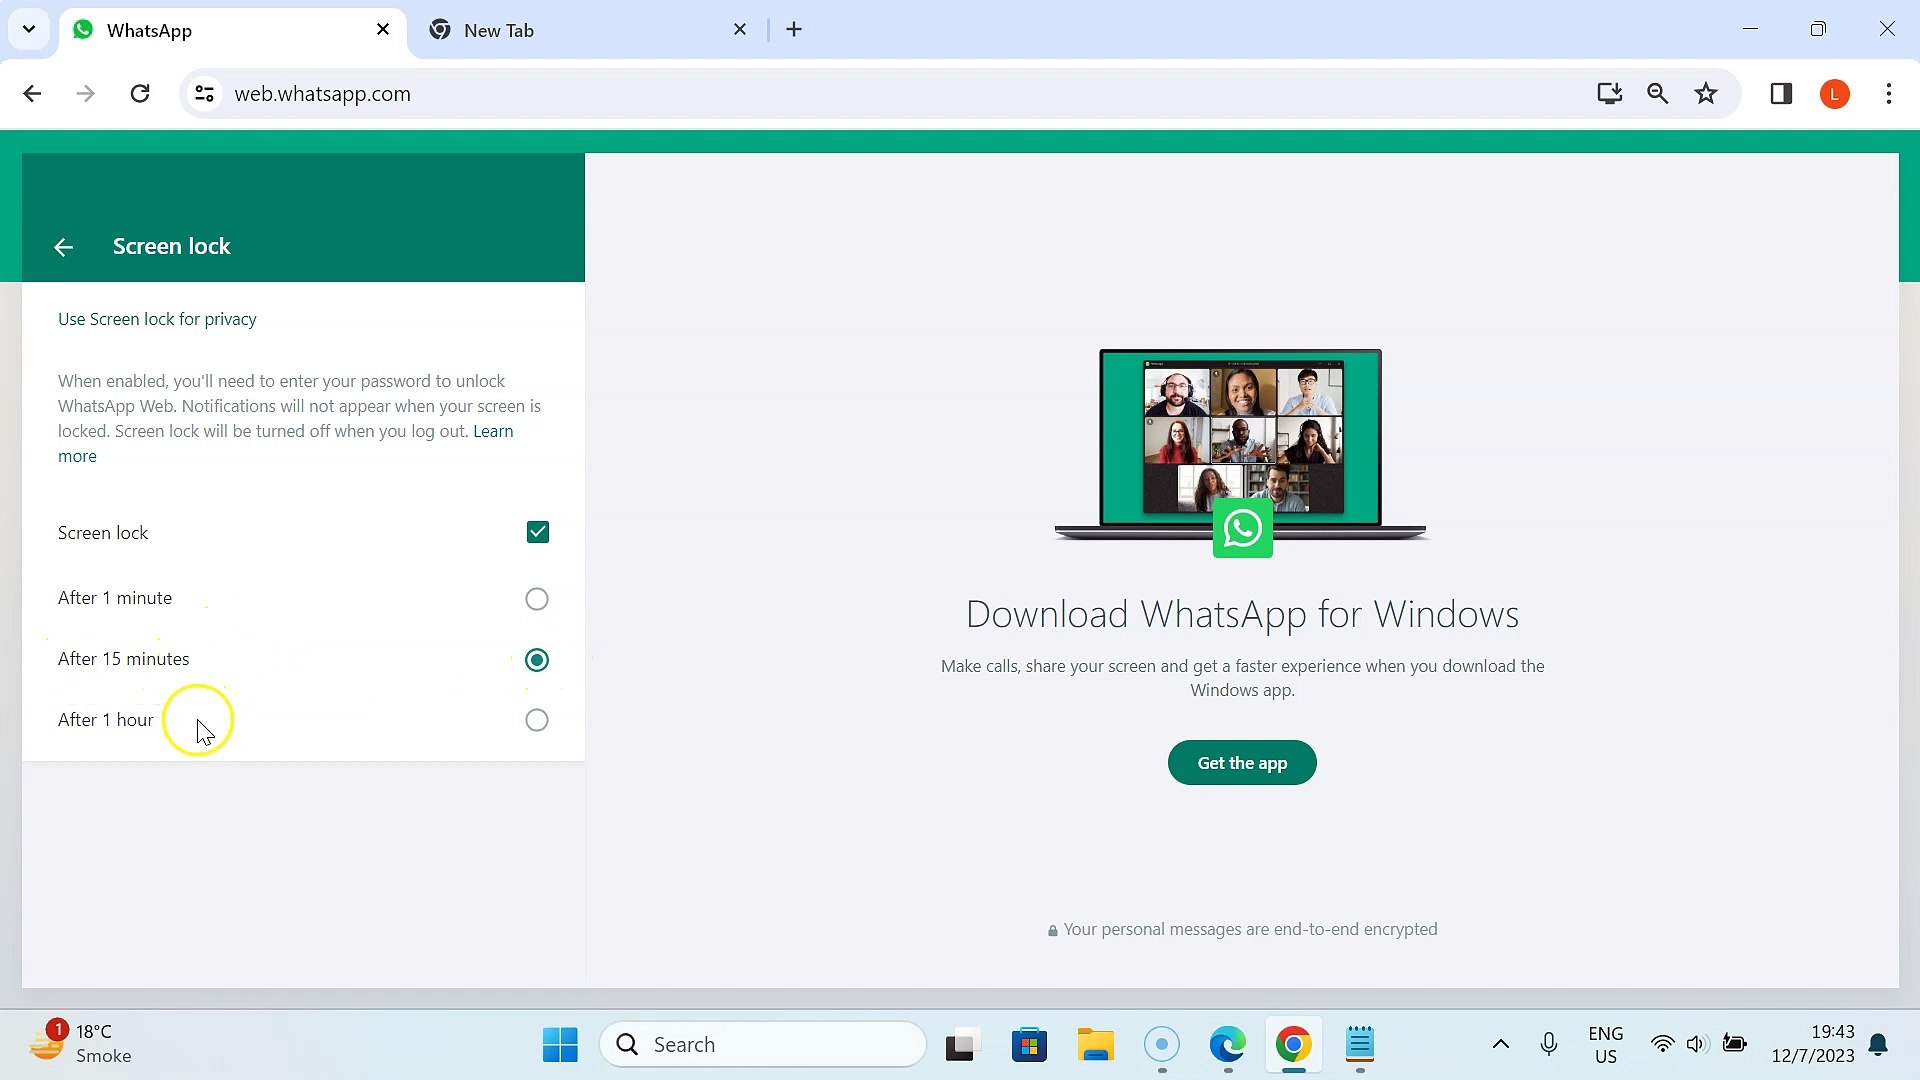Viewport: 1920px width, 1080px height.
Task: Bookmark this page with the star icon
Action: click(x=1706, y=93)
